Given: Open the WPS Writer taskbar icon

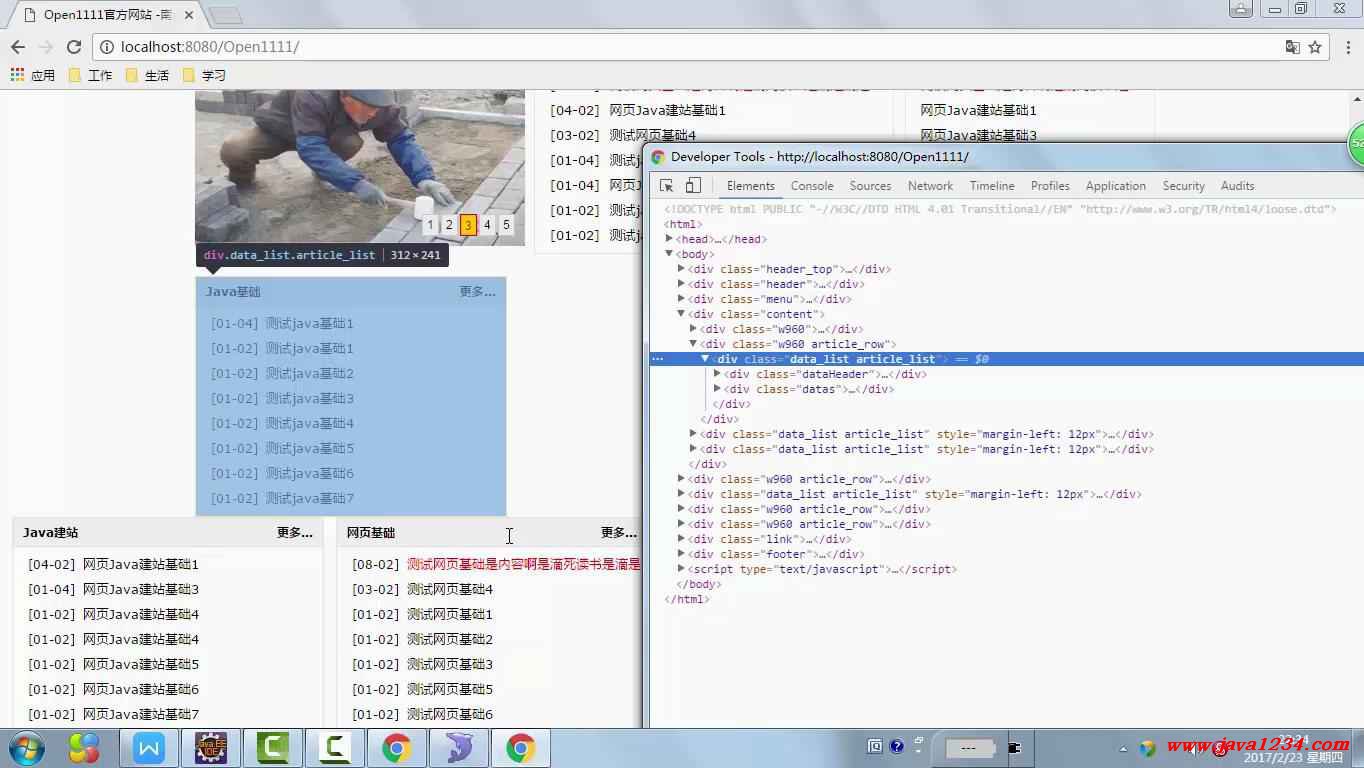Looking at the screenshot, I should [x=148, y=748].
